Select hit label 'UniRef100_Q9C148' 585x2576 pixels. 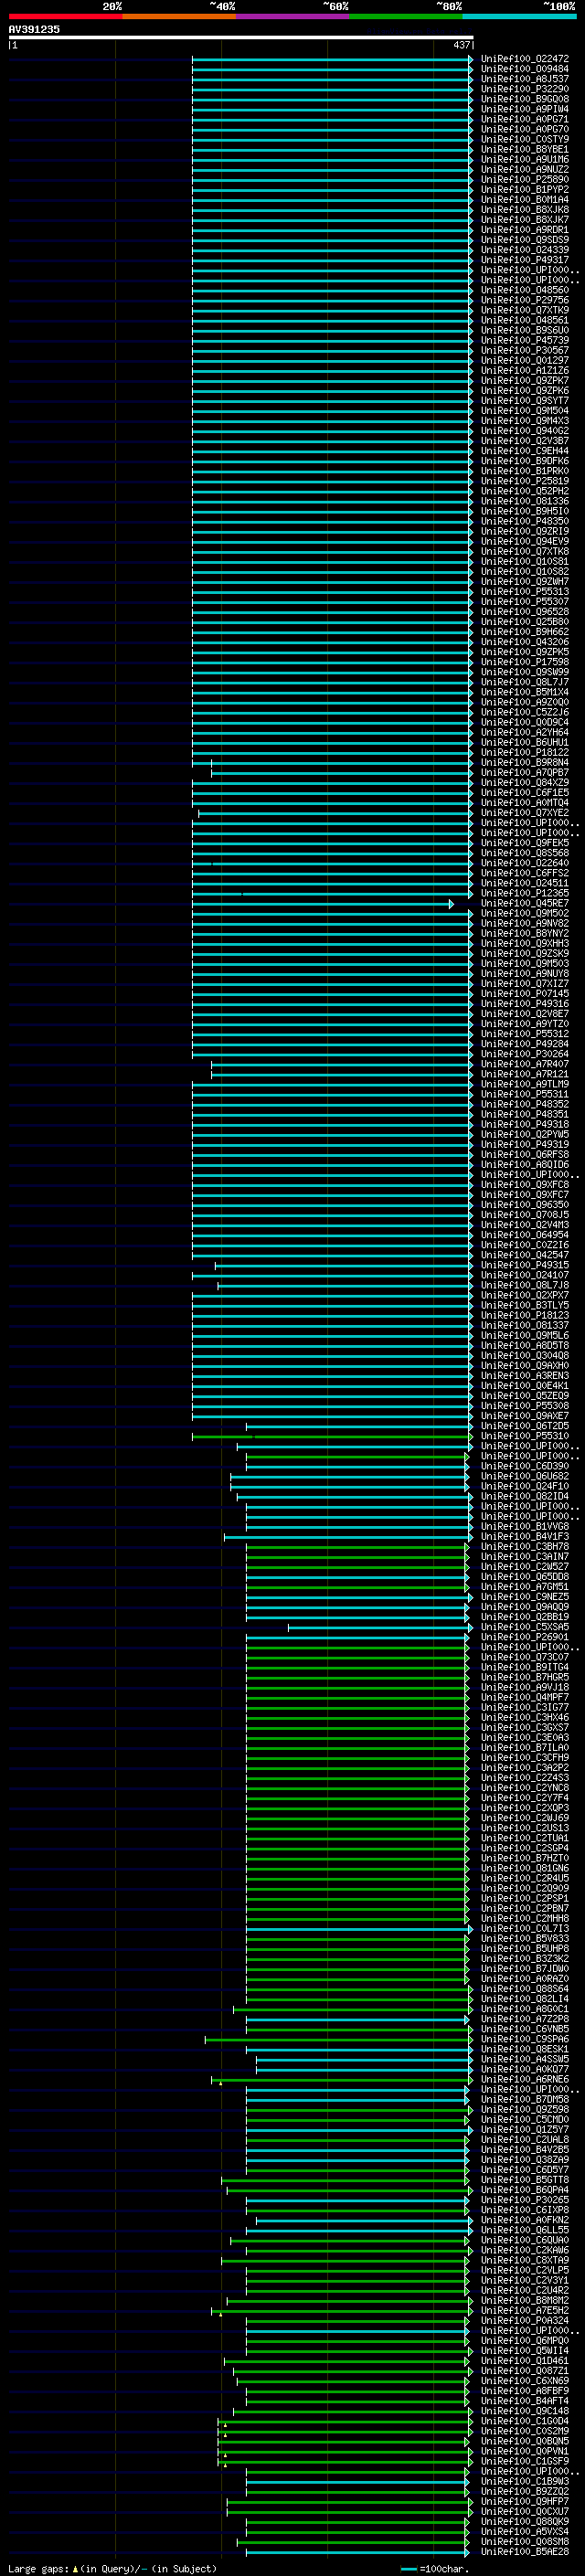(x=525, y=2411)
